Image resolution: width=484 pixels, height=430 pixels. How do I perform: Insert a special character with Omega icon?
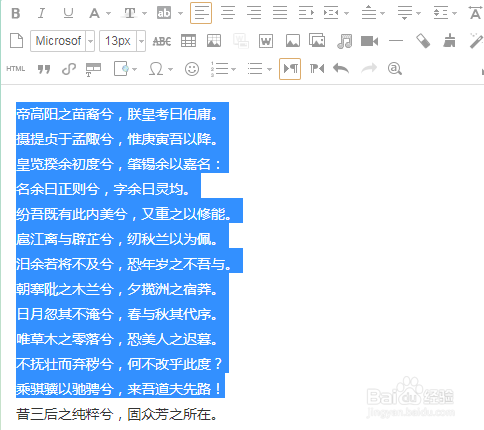click(x=156, y=69)
